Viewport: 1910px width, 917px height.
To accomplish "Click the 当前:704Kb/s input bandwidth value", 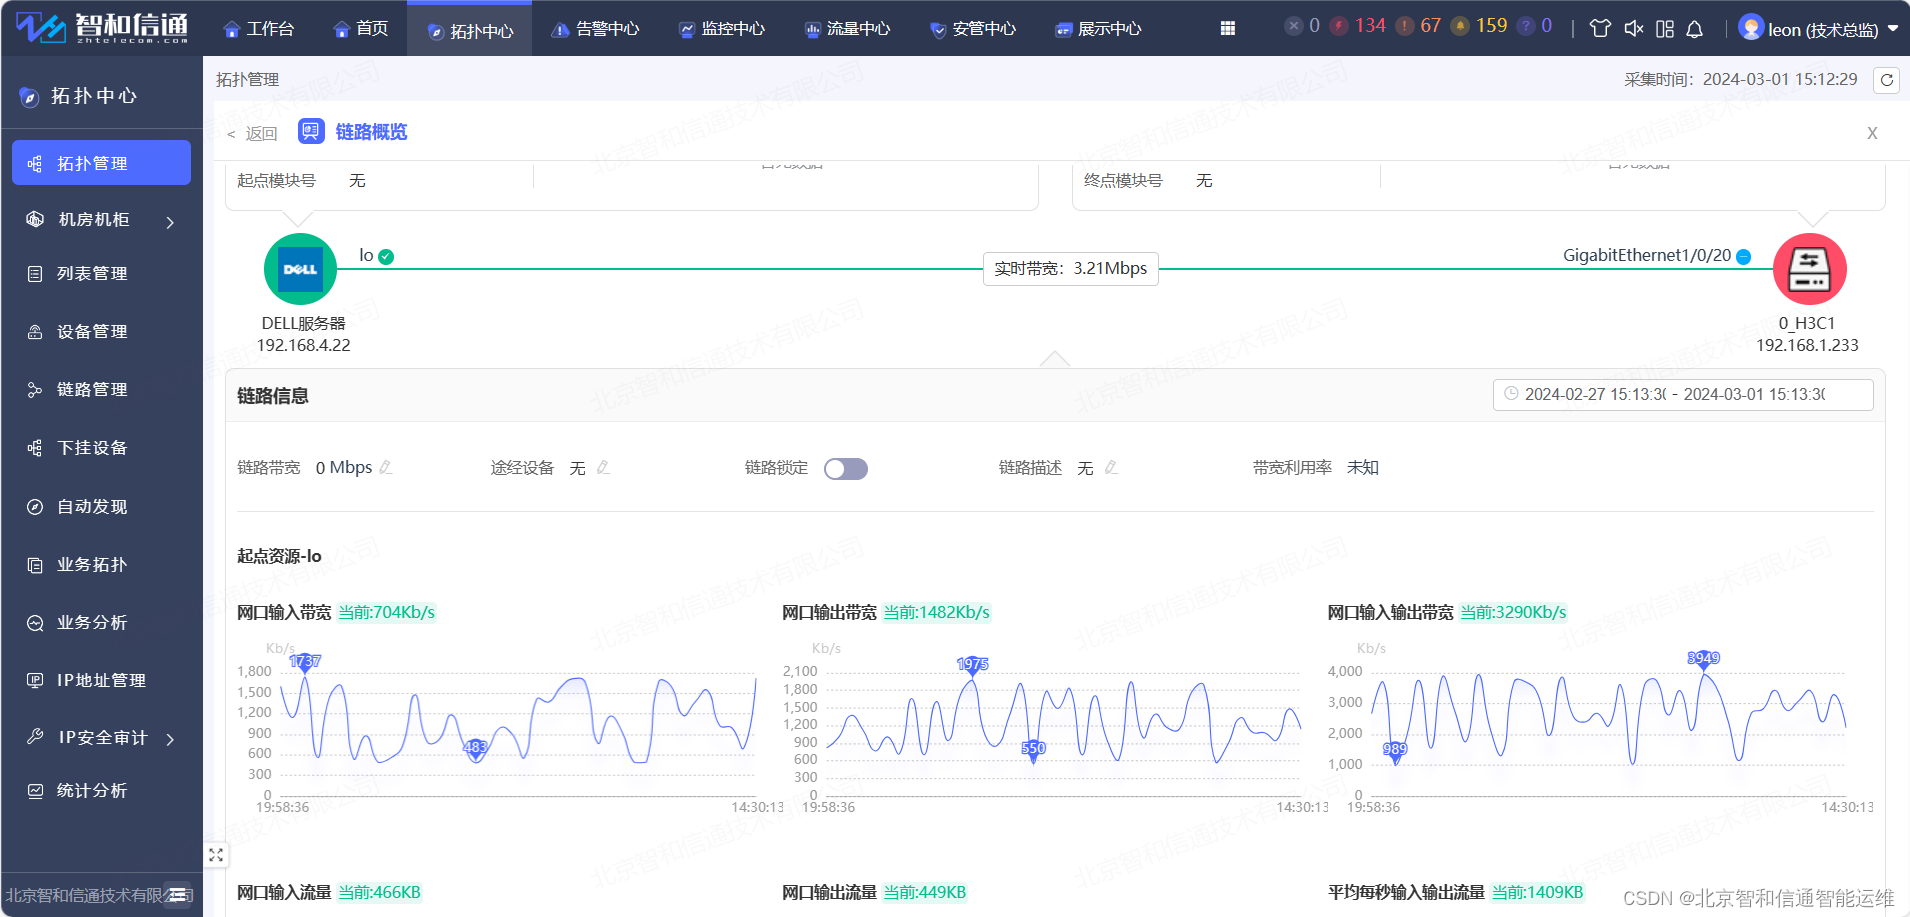I will 386,612.
